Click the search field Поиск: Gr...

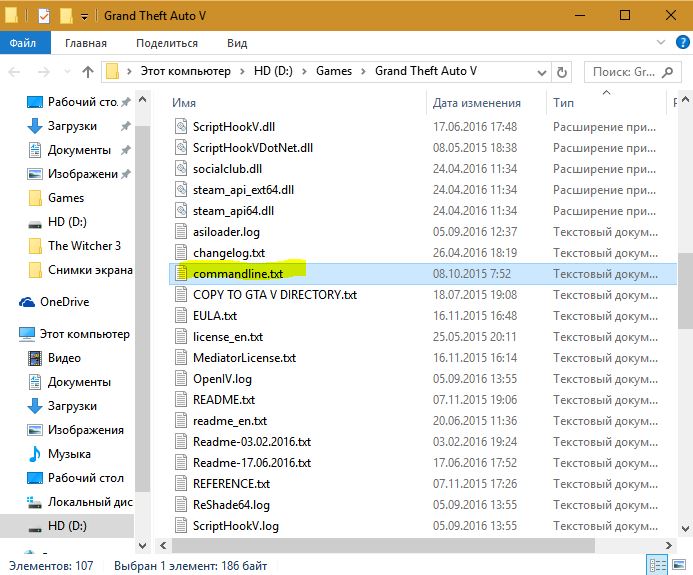click(633, 72)
